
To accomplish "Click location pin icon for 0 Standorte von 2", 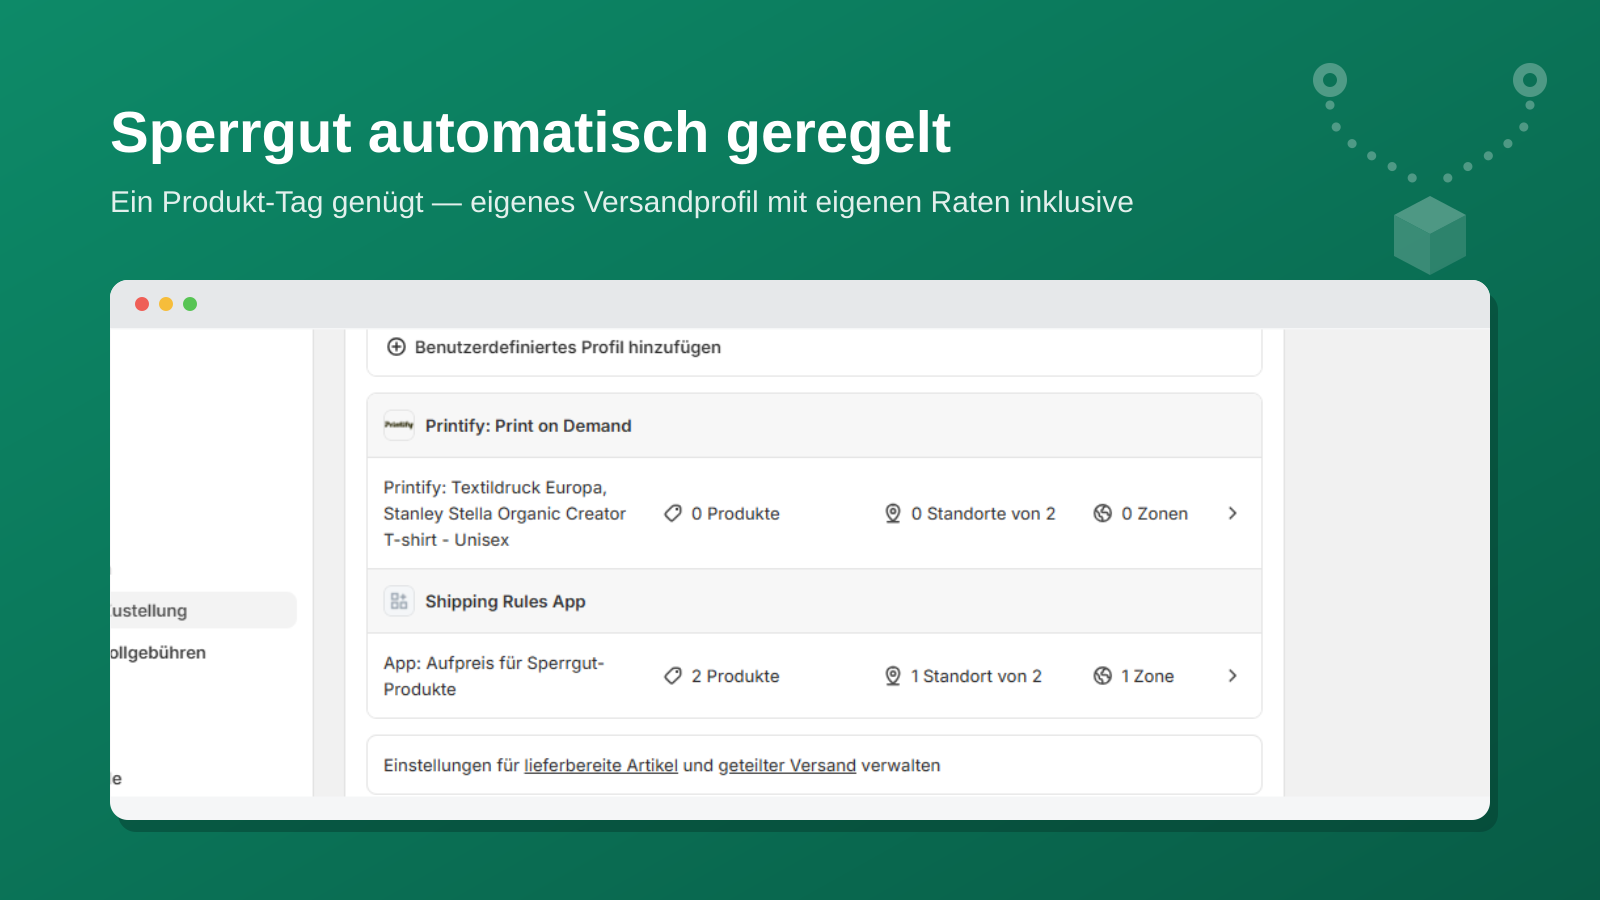I will click(893, 513).
